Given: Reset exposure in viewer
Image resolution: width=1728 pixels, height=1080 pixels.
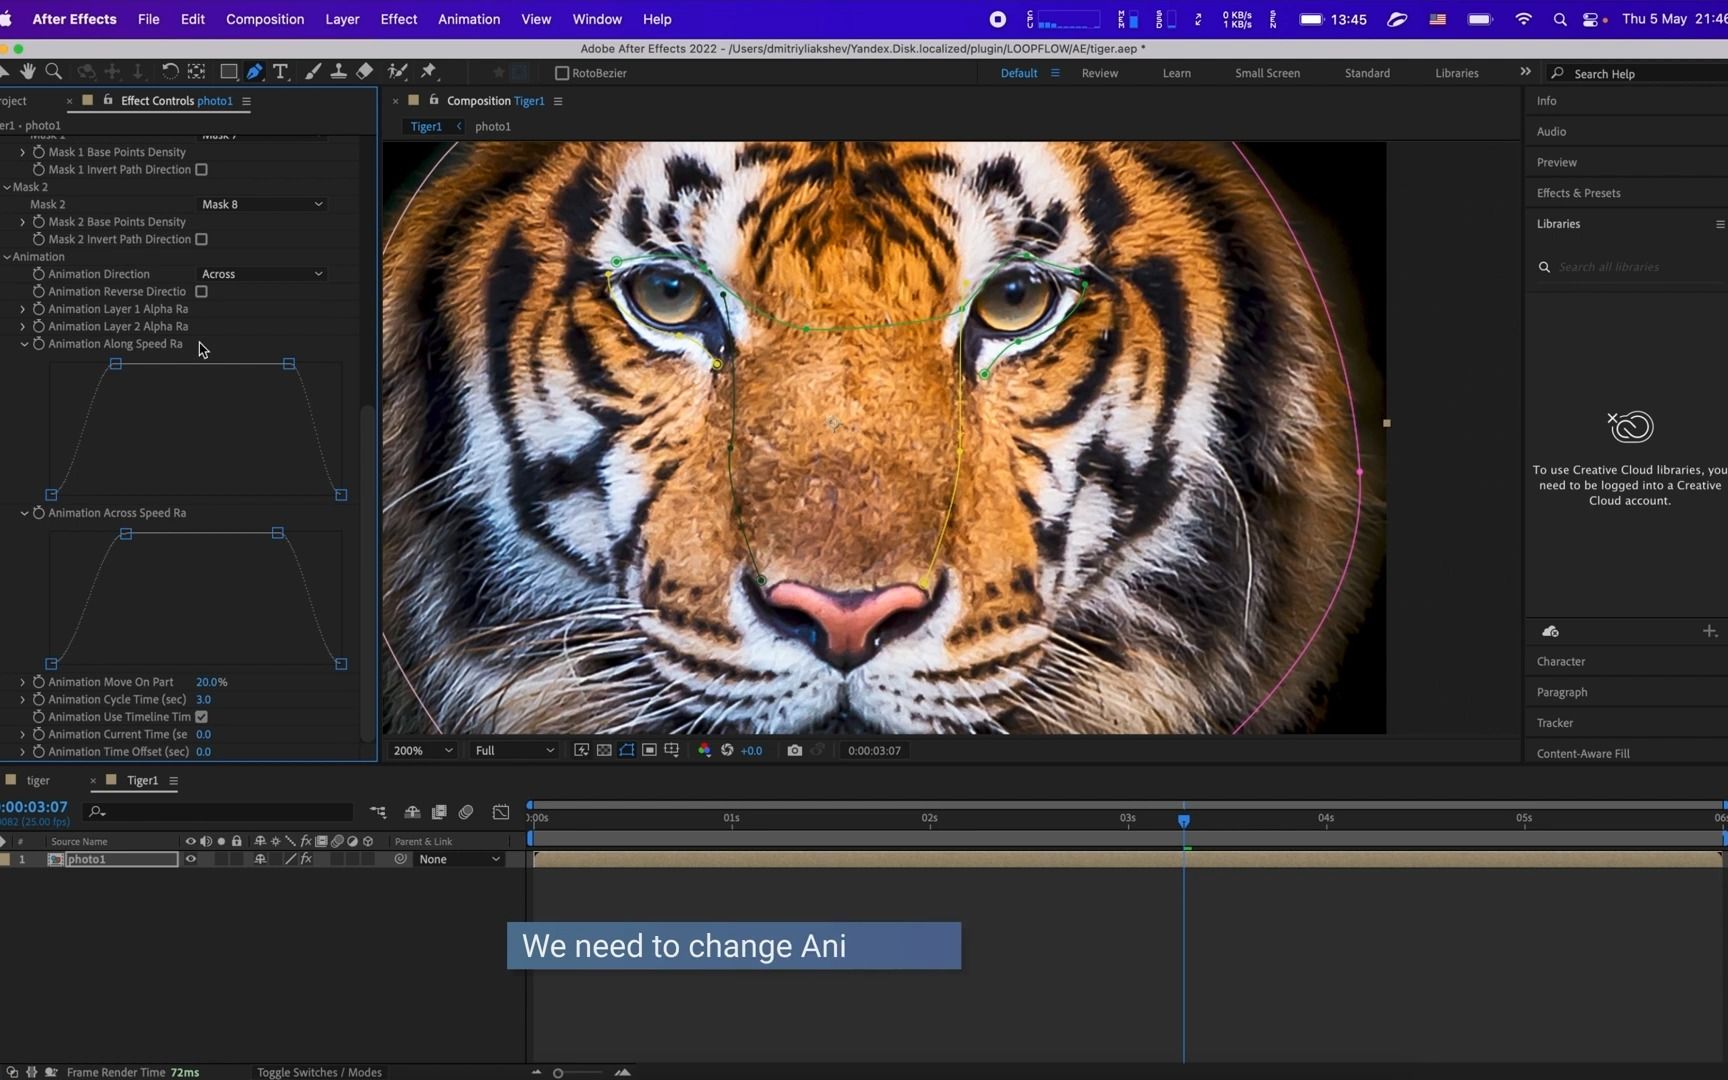Looking at the screenshot, I should (727, 750).
